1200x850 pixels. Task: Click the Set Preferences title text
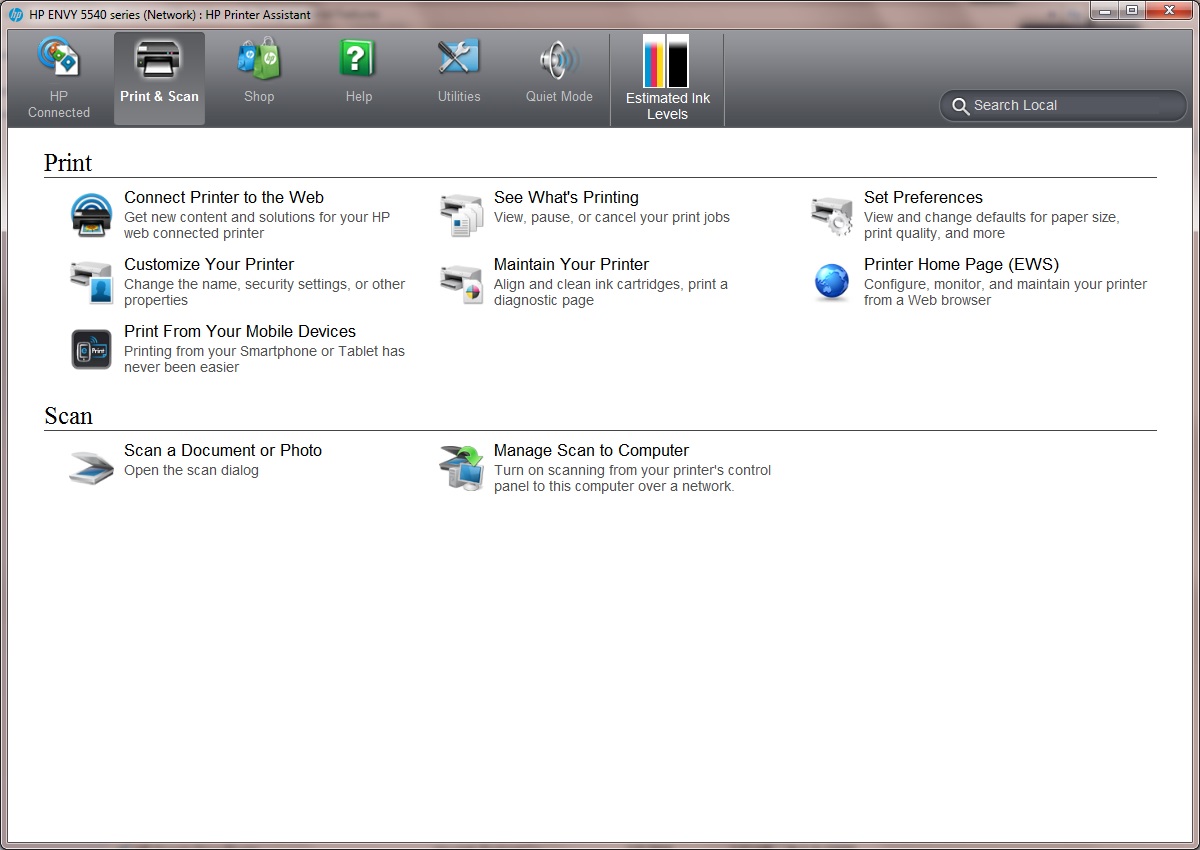[x=923, y=198]
